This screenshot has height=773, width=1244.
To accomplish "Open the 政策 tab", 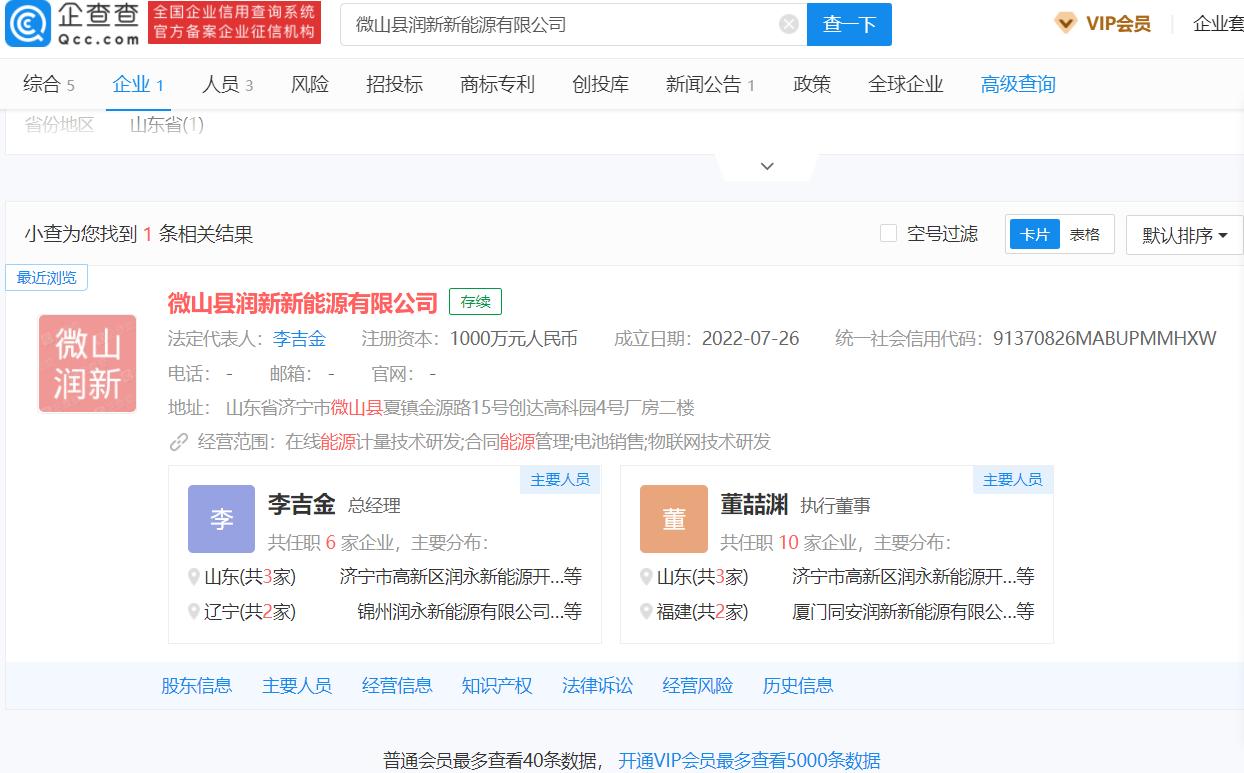I will [x=812, y=84].
